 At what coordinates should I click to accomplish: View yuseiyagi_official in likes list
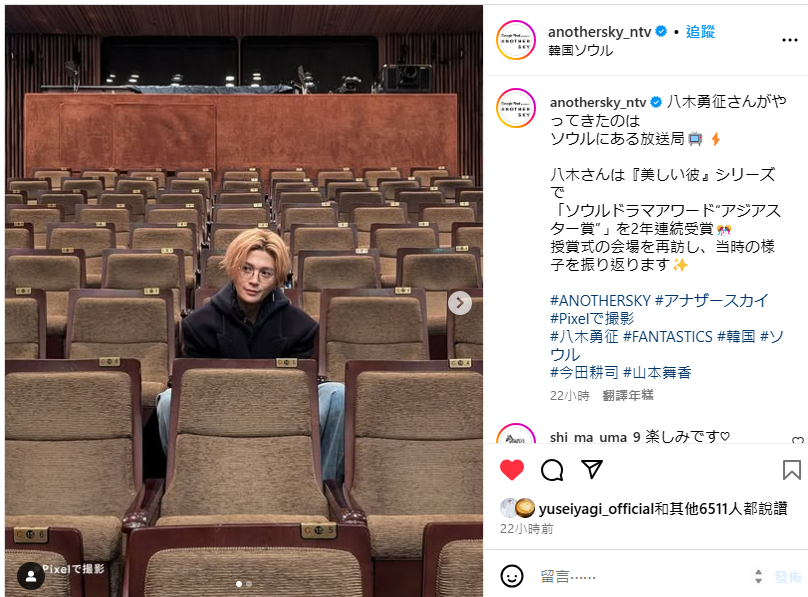tap(596, 509)
